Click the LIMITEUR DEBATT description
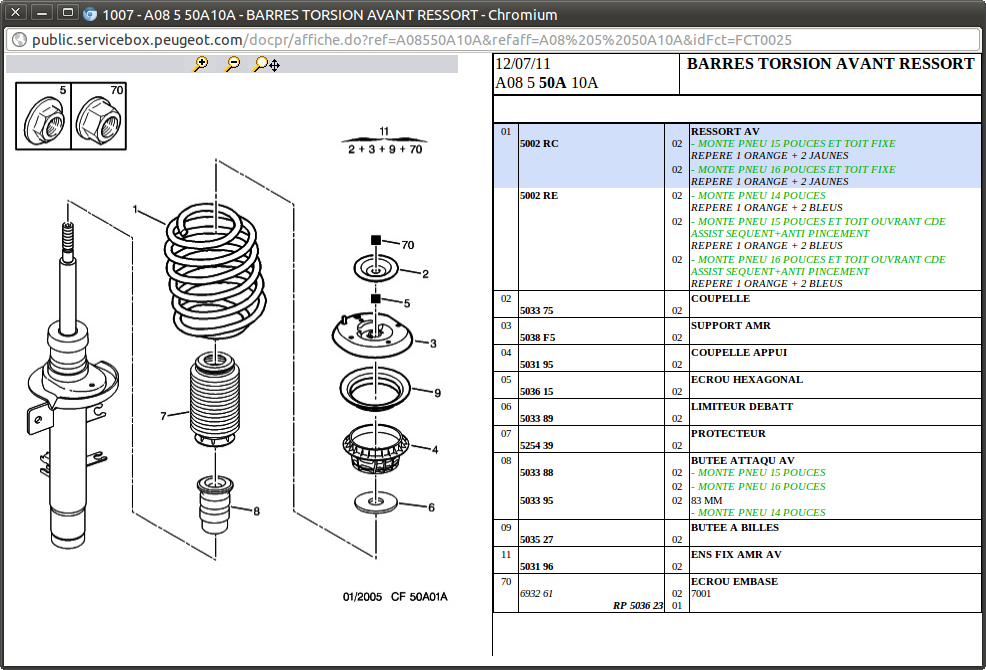 [x=742, y=406]
